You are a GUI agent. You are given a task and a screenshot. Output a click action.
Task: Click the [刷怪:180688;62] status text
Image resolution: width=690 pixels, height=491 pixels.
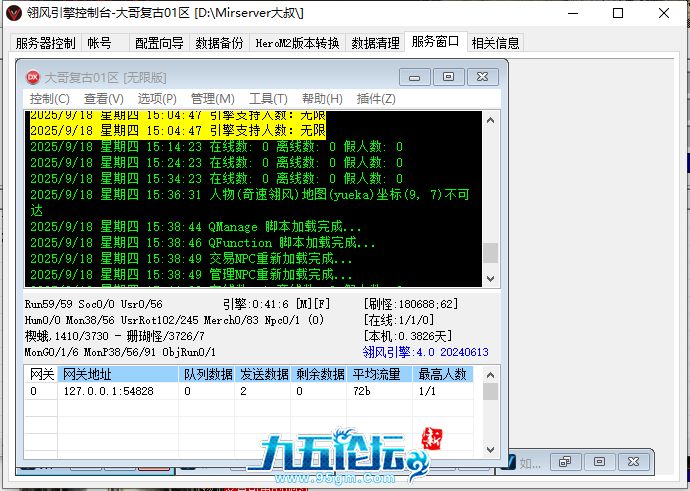click(x=411, y=304)
